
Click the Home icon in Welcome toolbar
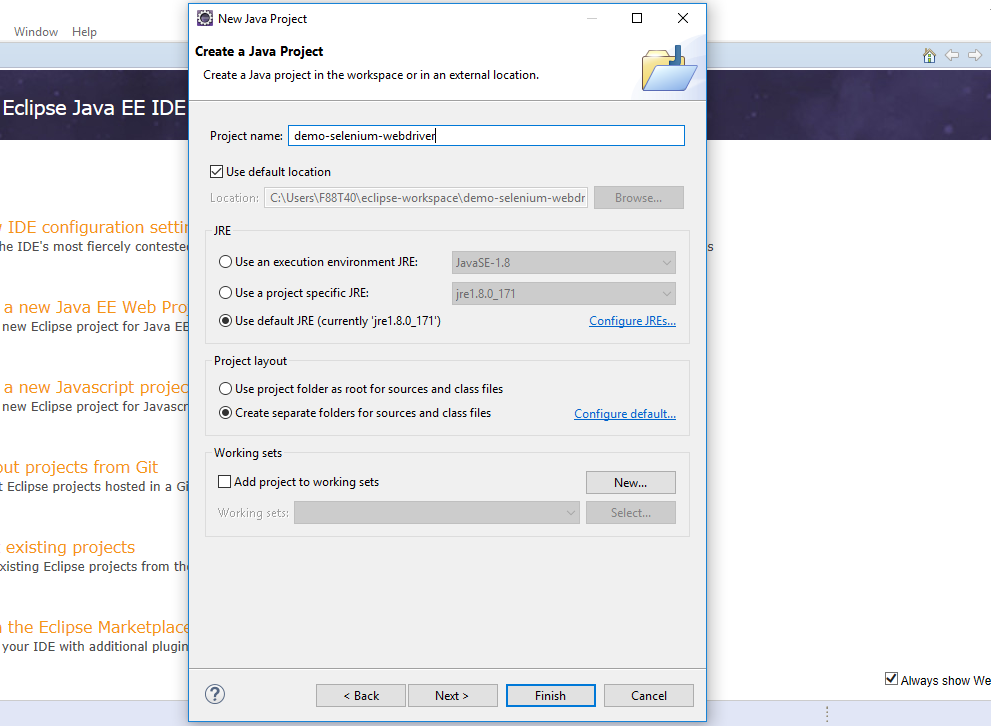pos(929,56)
